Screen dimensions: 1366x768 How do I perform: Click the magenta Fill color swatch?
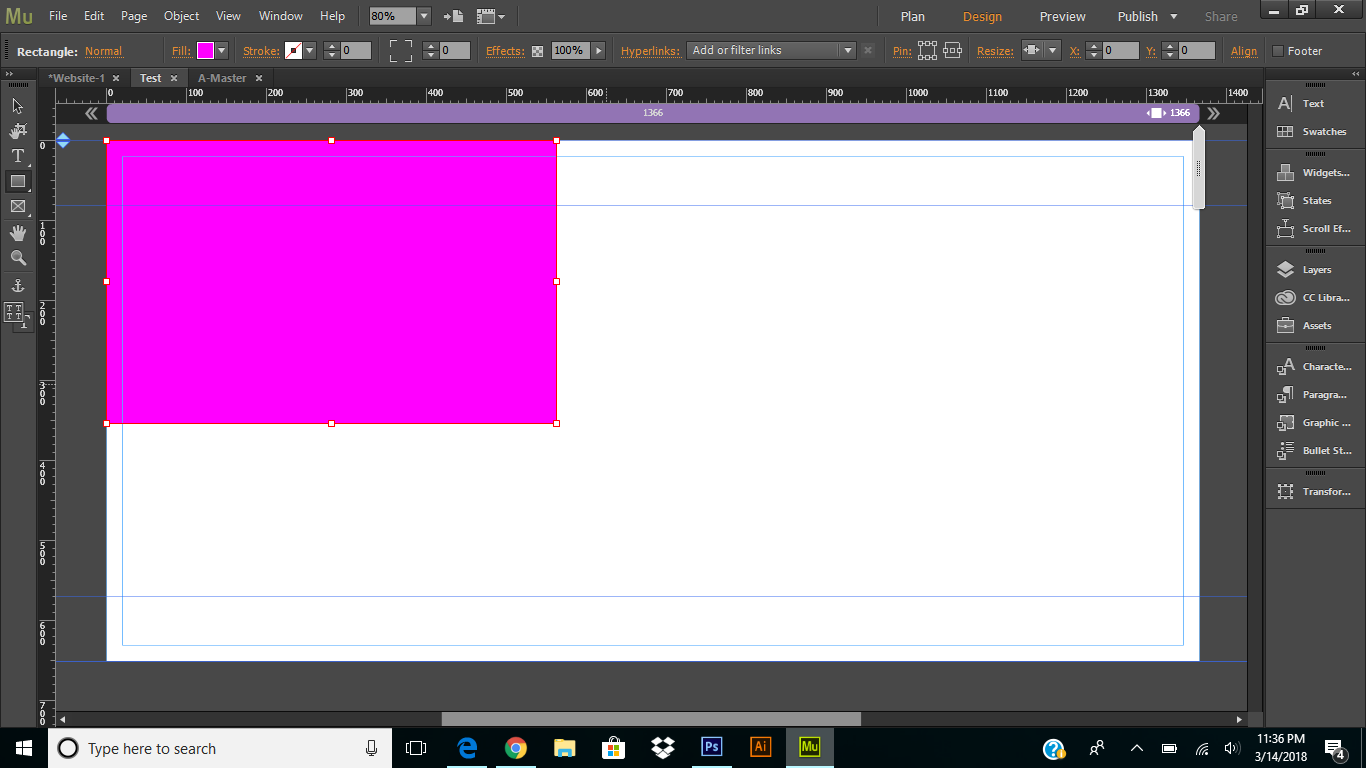pyautogui.click(x=205, y=50)
